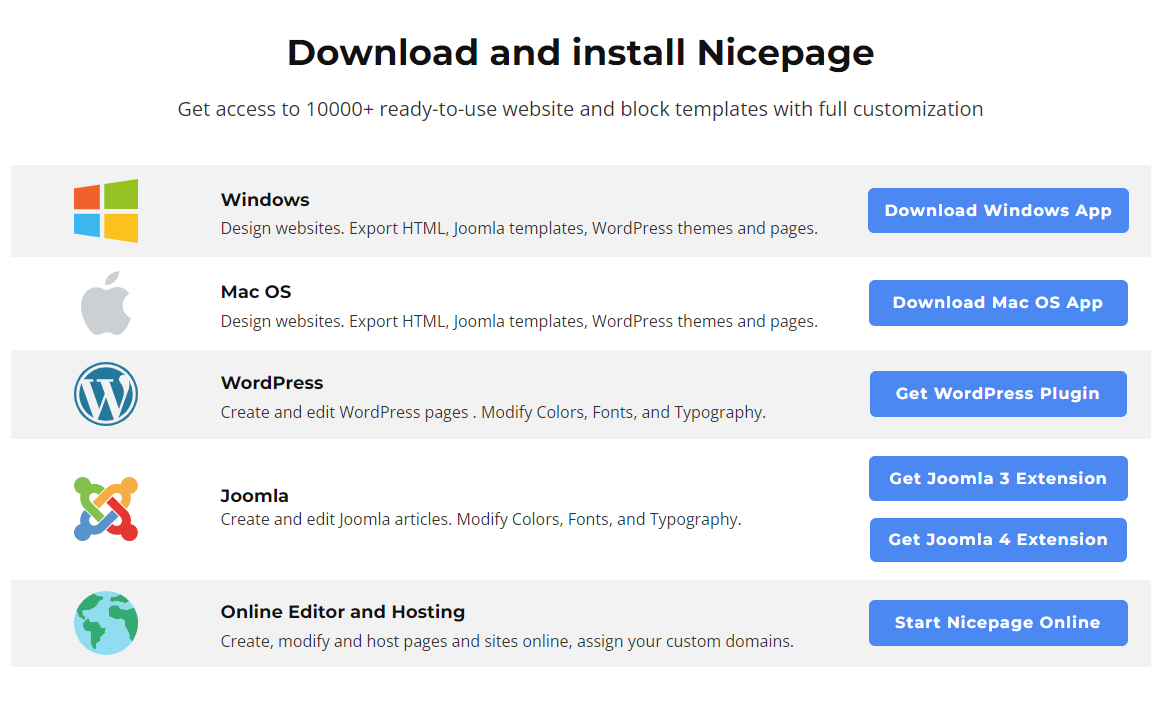This screenshot has width=1167, height=701.
Task: Start Nicepage Online
Action: point(997,623)
